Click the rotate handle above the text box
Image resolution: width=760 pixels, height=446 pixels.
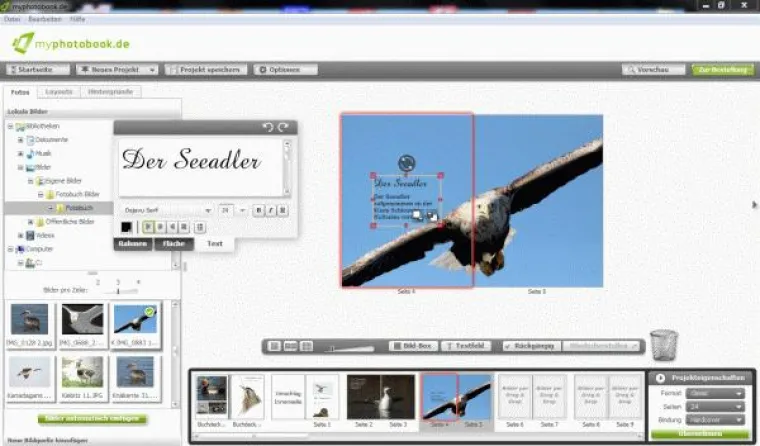[406, 162]
